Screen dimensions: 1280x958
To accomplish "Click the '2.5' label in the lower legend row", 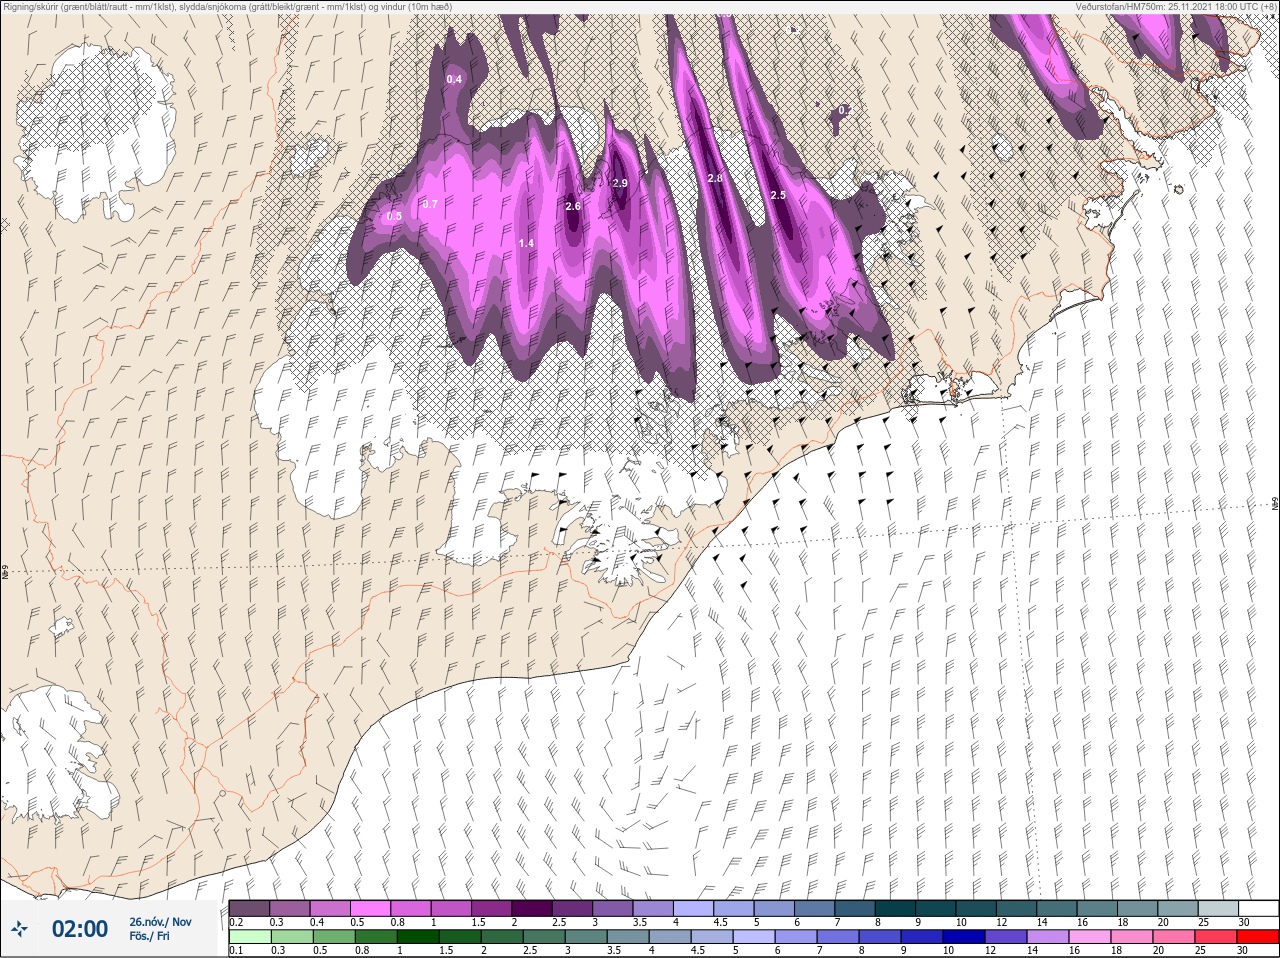I will 530,951.
